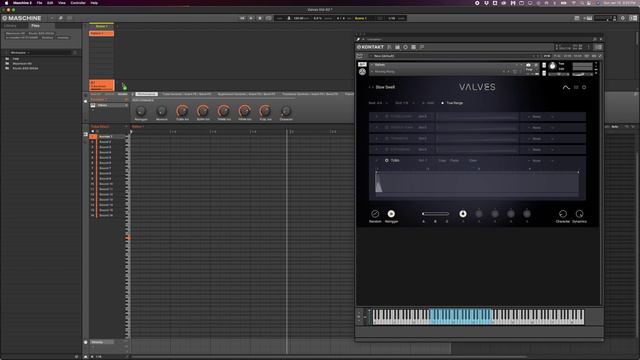640x360 pixels.
Task: Click the round settings icon at Valves top right
Action: [x=584, y=87]
